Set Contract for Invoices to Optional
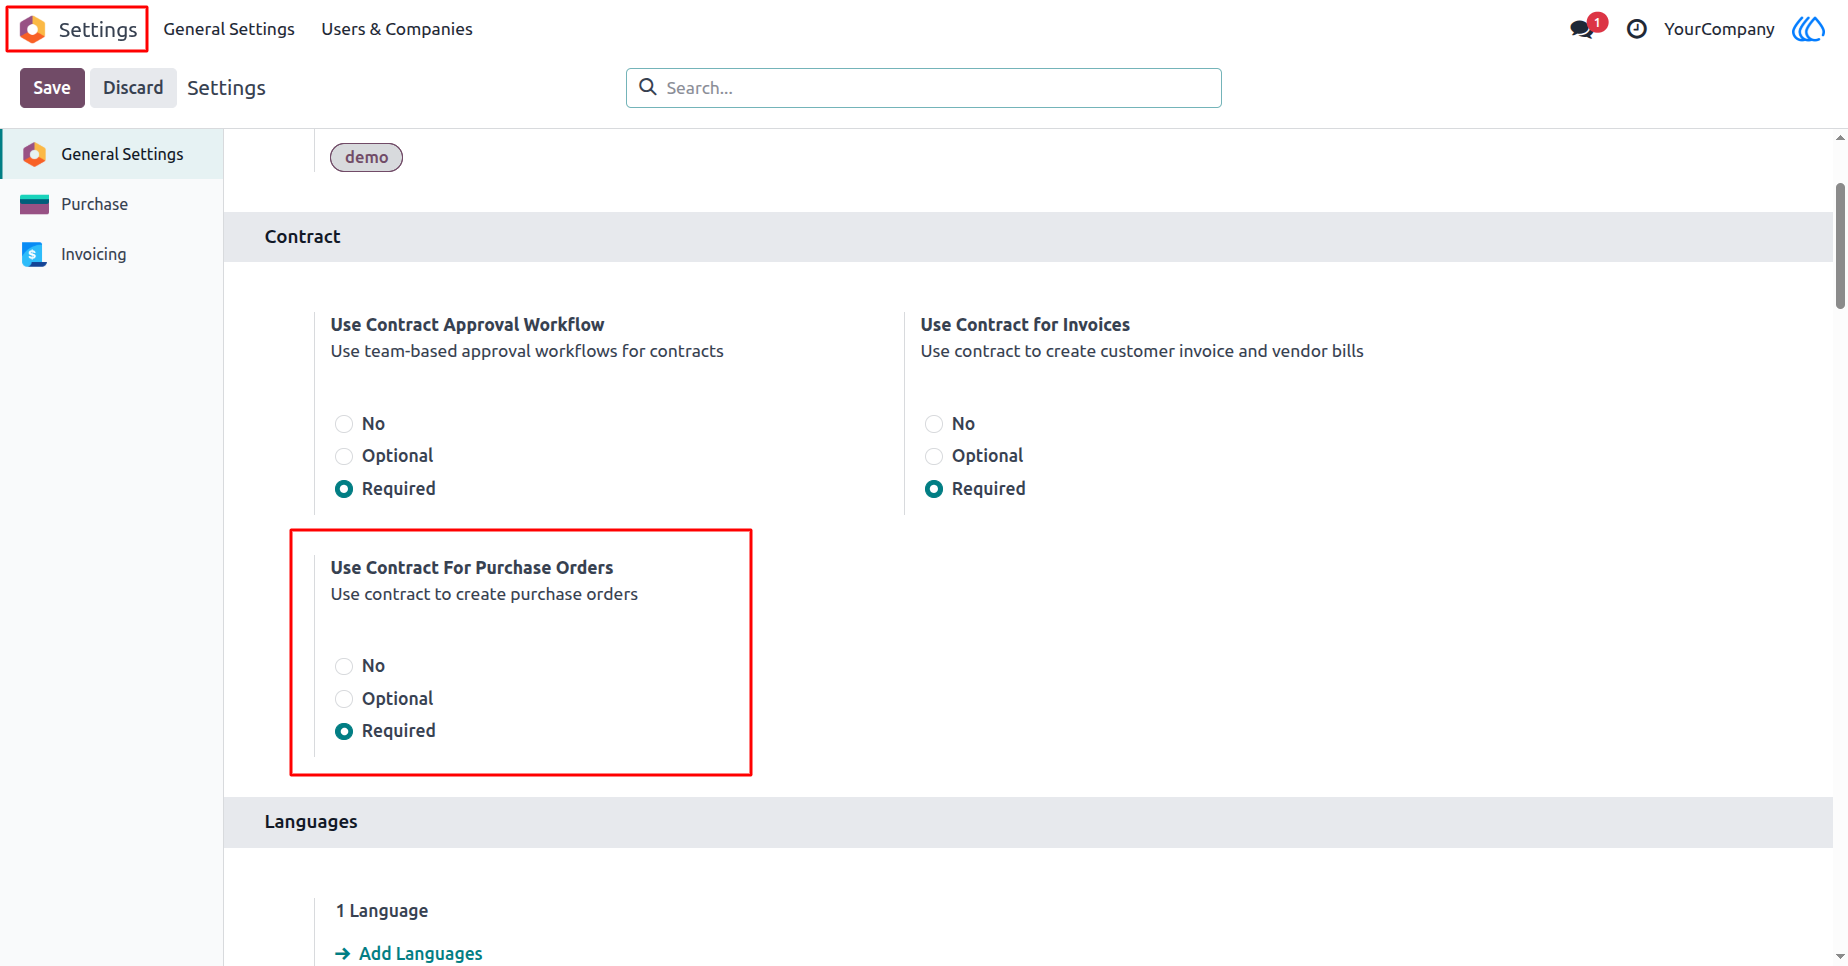 pos(934,456)
